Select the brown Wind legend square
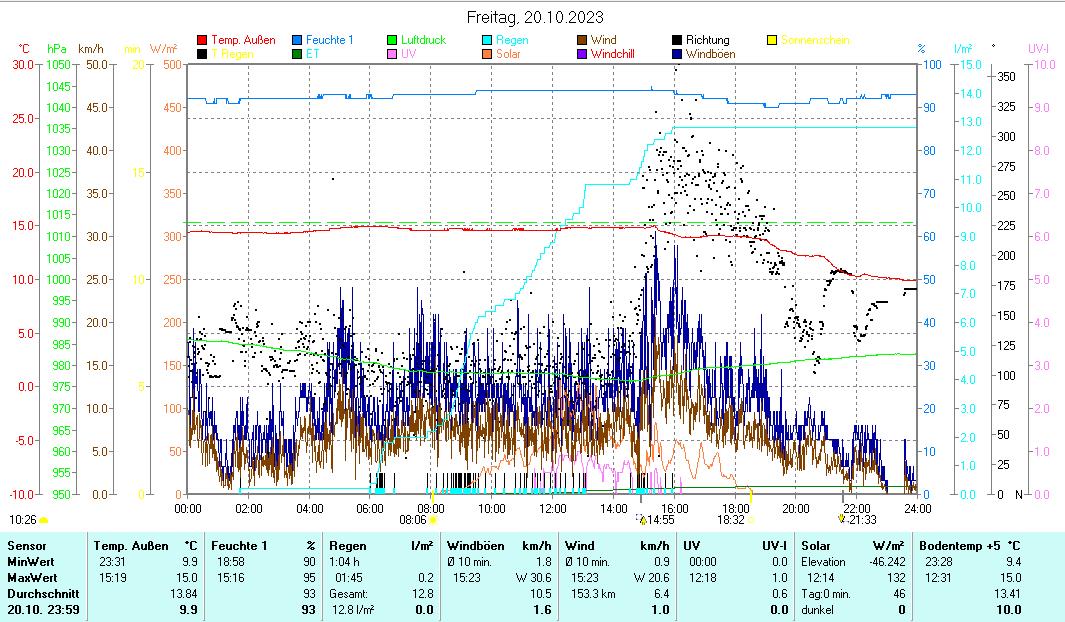The width and height of the screenshot is (1065, 622). 582,41
